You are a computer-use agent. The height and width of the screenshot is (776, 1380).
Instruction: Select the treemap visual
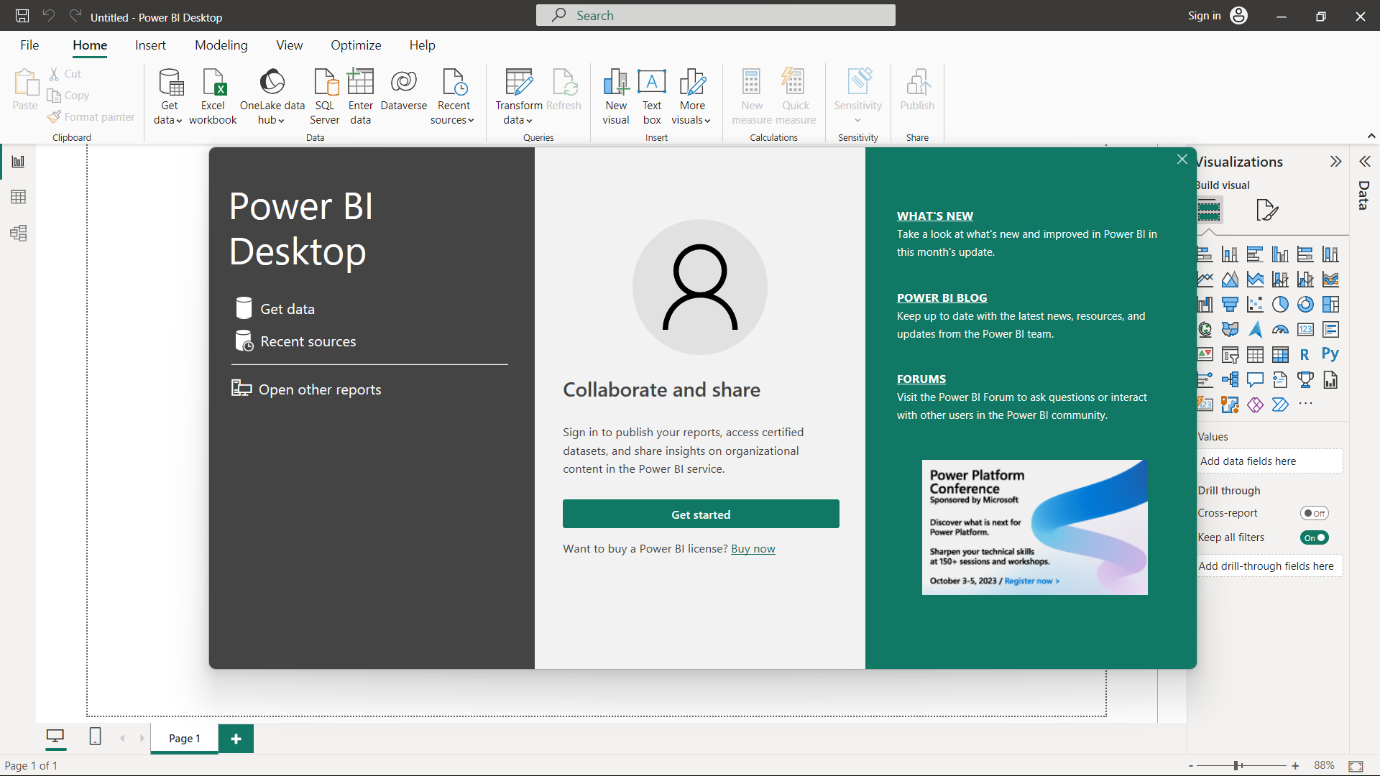(1330, 304)
